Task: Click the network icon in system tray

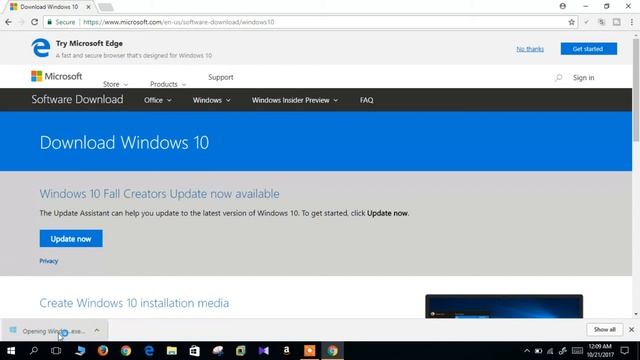Action: 550,351
